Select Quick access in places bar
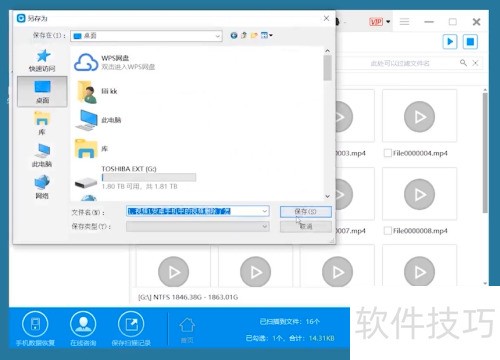Image resolution: width=500 pixels, height=360 pixels. coord(42,61)
